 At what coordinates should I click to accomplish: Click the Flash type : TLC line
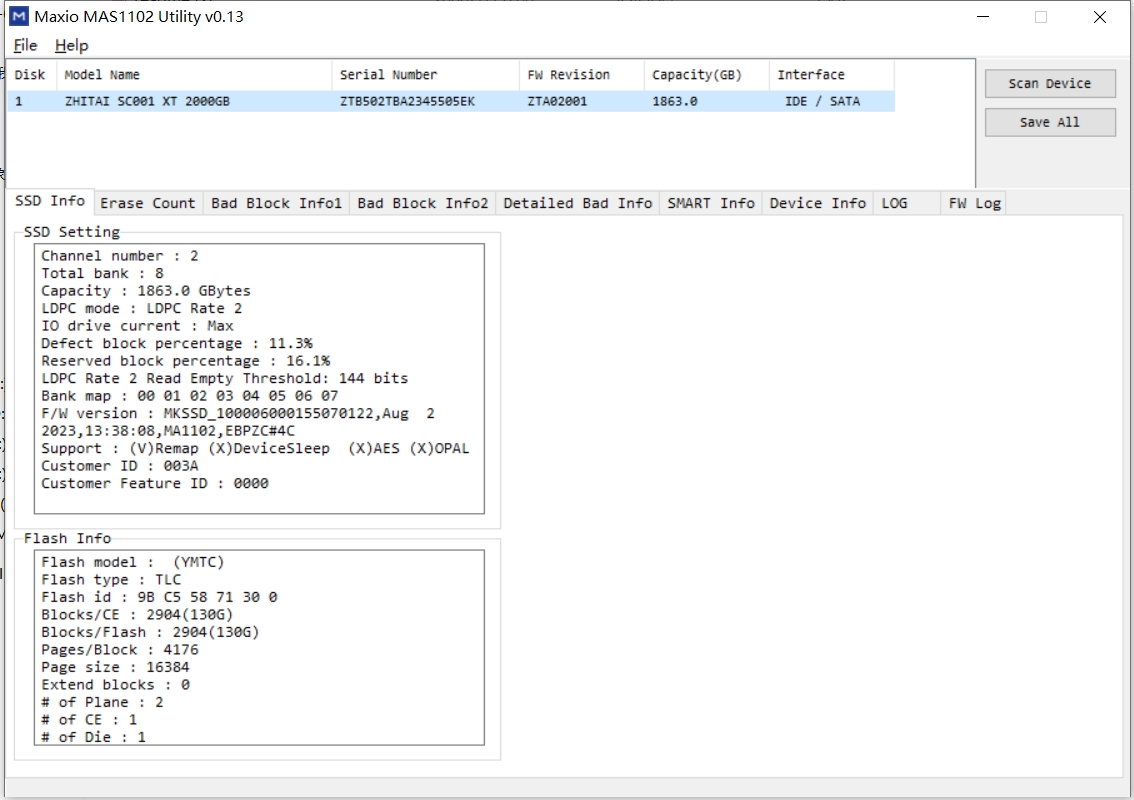click(111, 580)
